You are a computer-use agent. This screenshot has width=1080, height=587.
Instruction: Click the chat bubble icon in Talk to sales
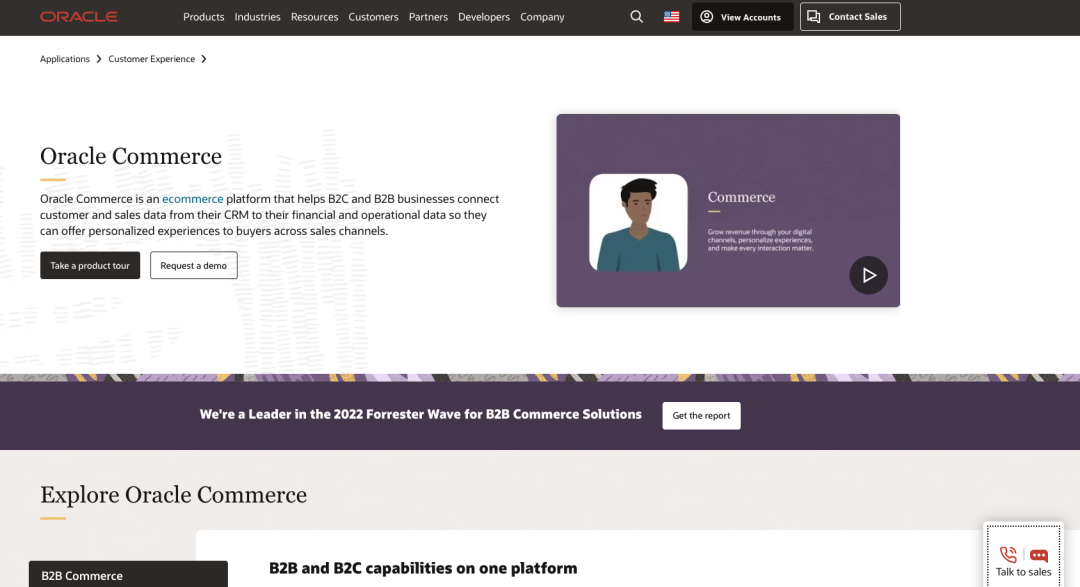click(x=1039, y=555)
